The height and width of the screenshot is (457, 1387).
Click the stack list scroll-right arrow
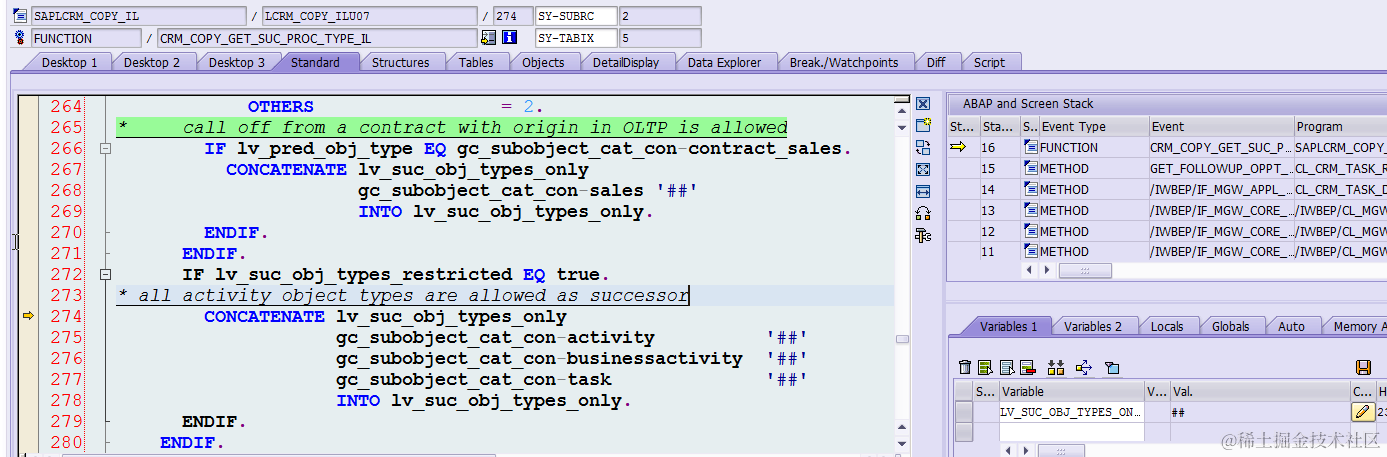1047,270
